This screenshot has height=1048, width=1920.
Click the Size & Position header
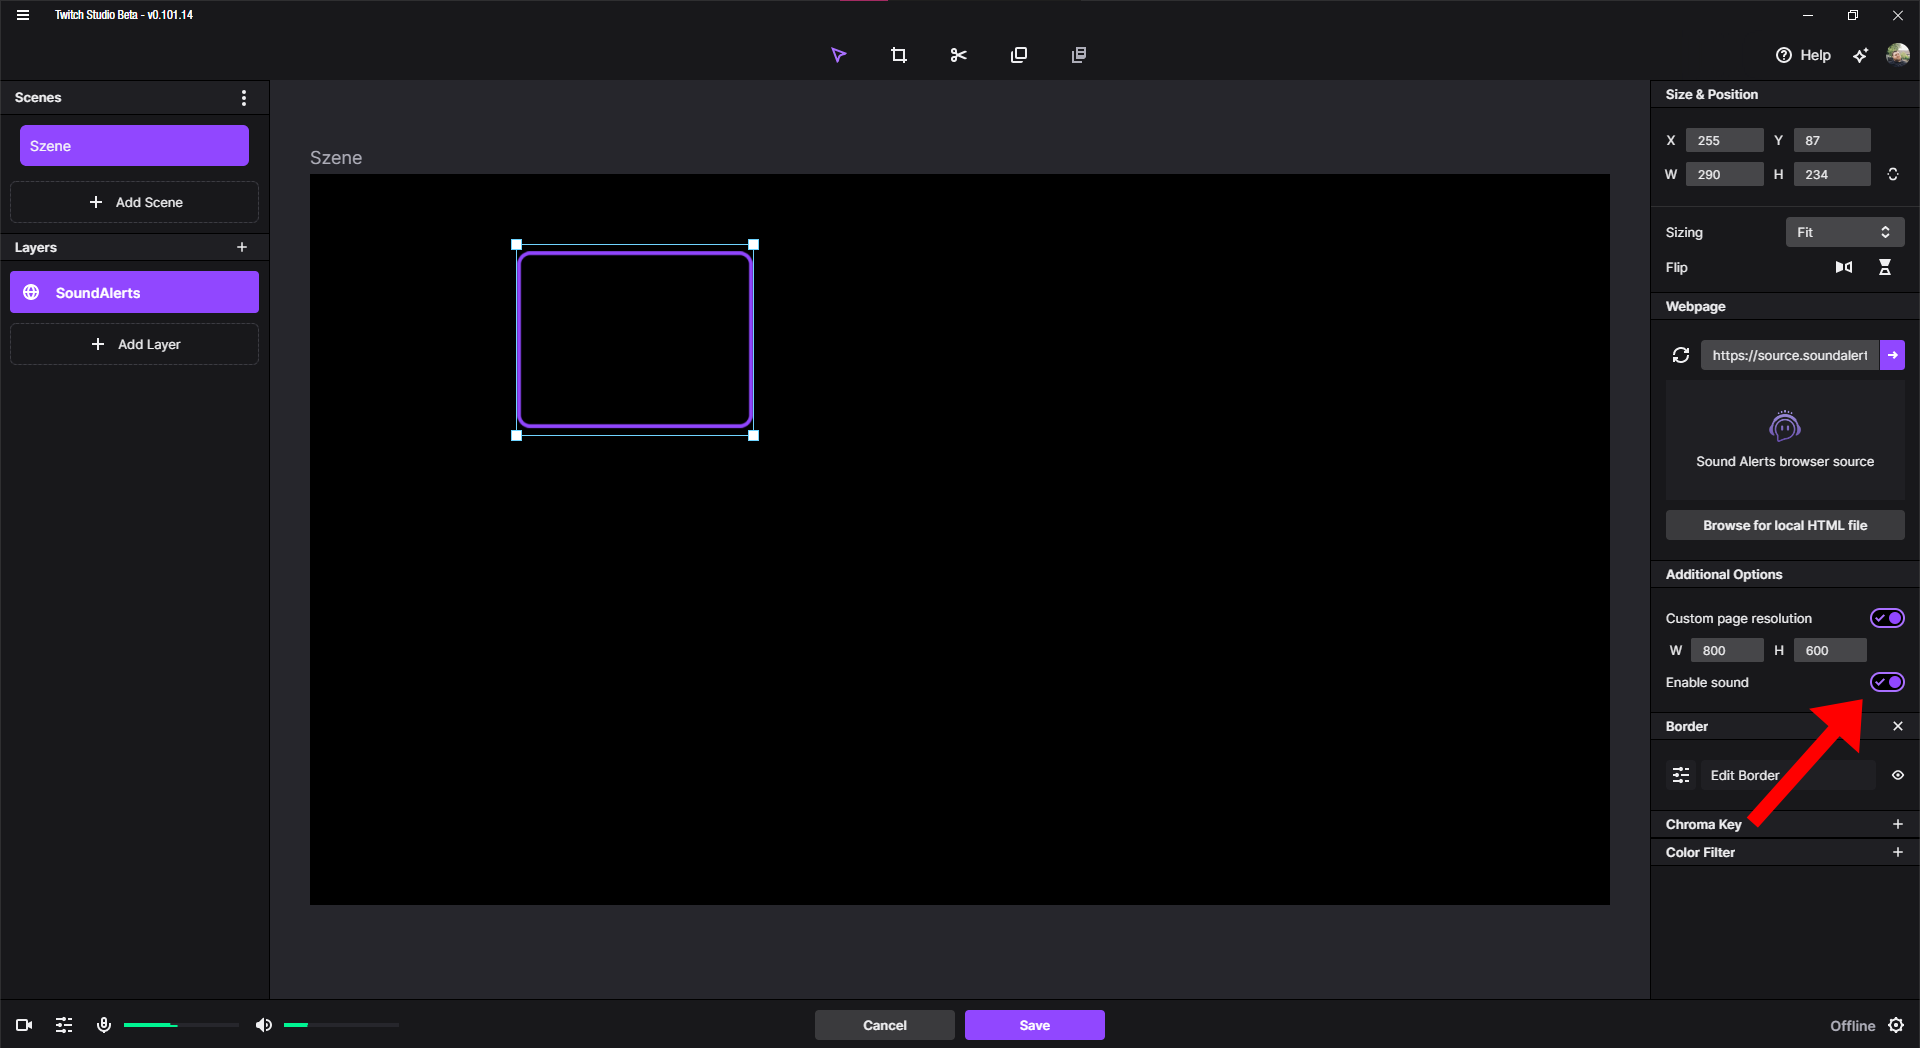pos(1711,94)
